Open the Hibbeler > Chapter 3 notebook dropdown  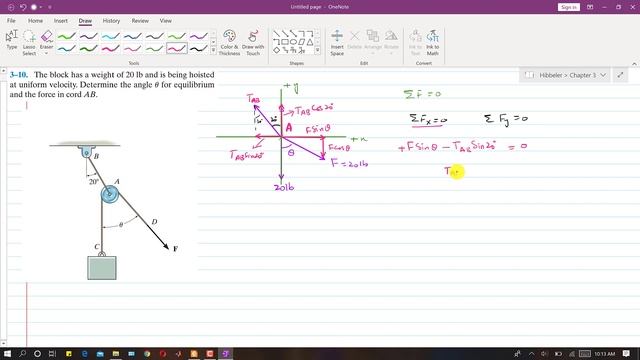[565, 75]
